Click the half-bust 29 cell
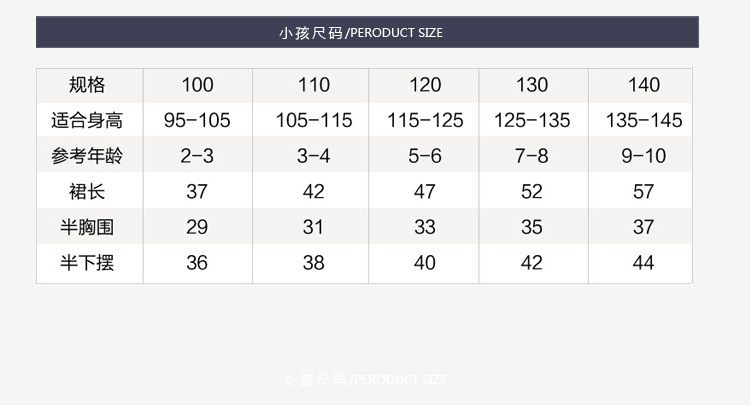Screen dimensions: 750x405 197,227
